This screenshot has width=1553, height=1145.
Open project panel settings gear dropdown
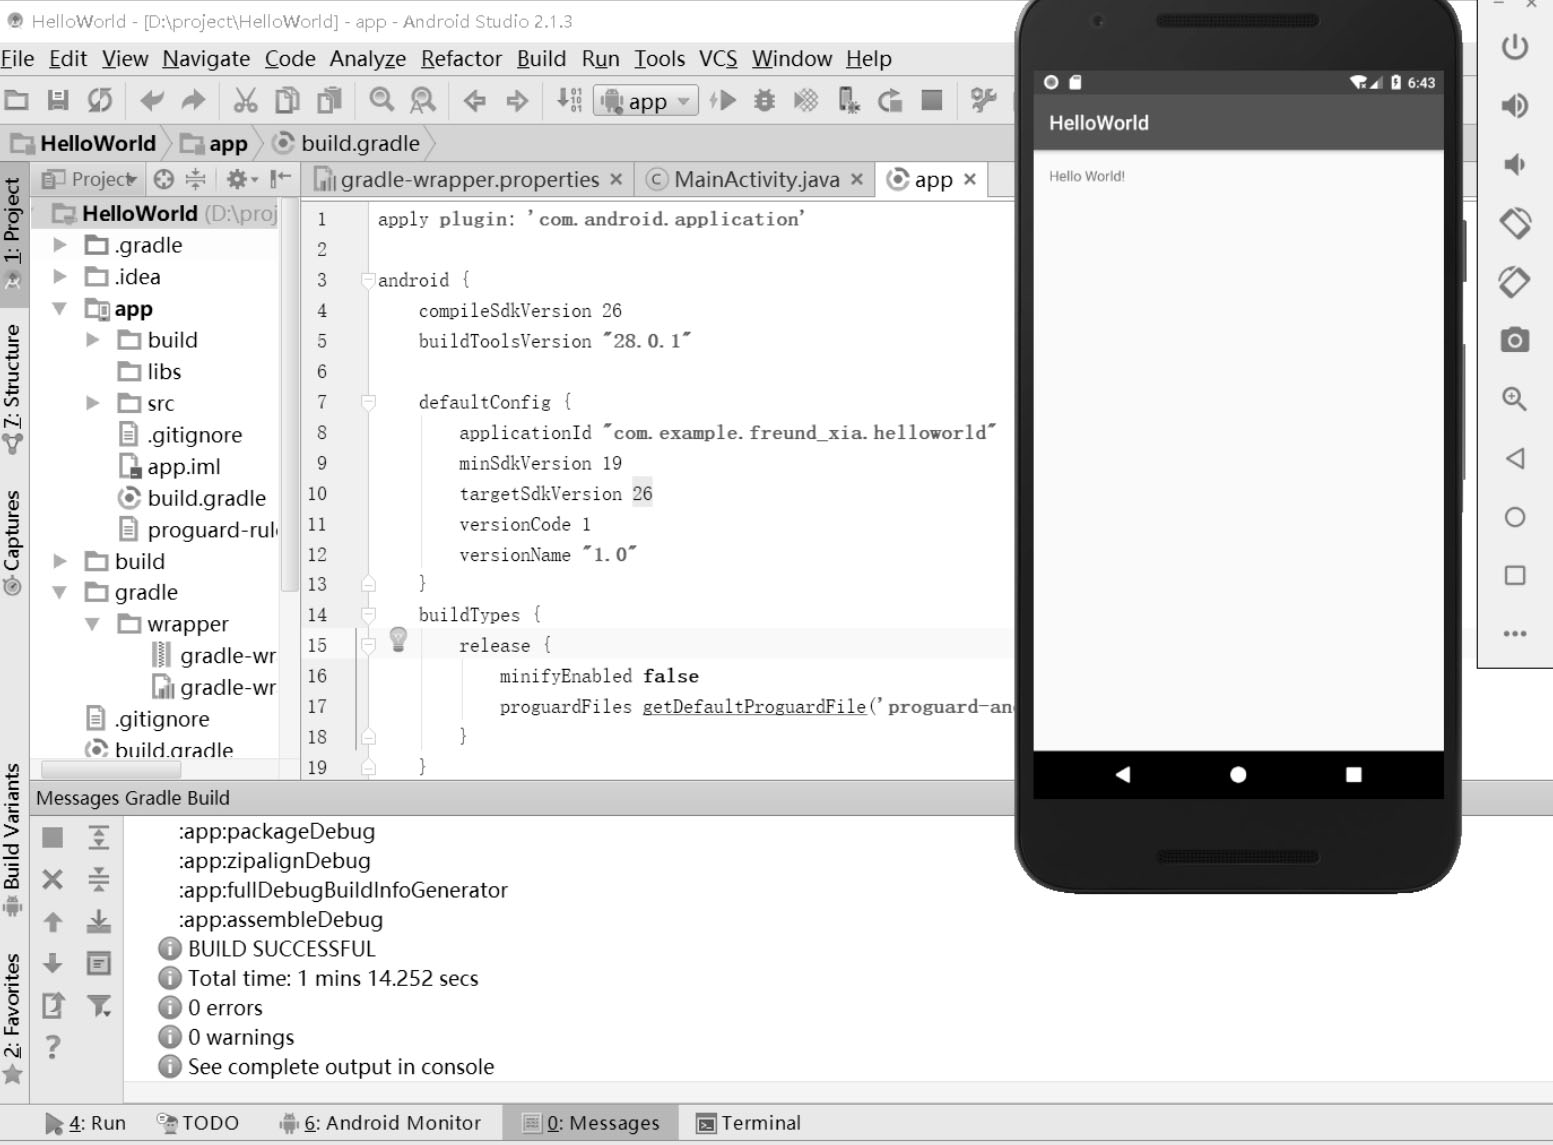point(241,179)
